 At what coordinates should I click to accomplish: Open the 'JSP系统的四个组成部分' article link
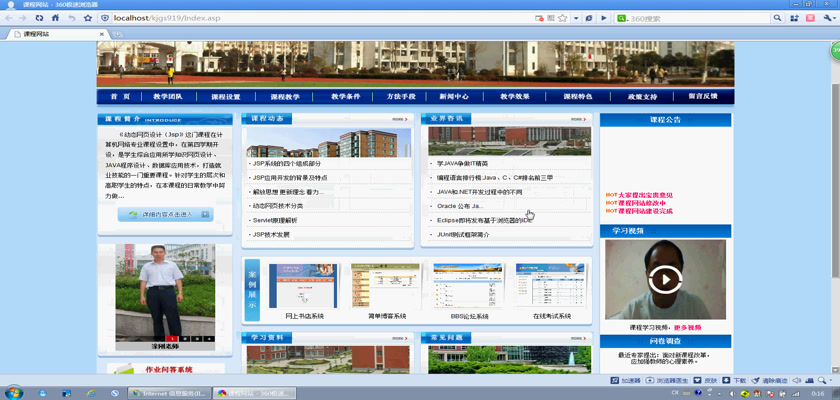pyautogui.click(x=287, y=163)
